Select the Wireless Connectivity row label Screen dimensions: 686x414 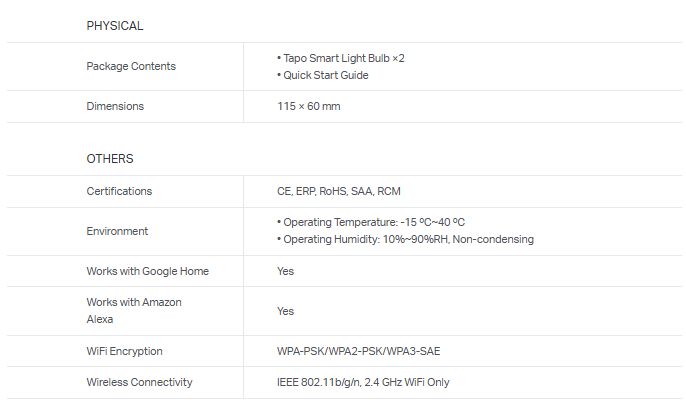click(140, 382)
